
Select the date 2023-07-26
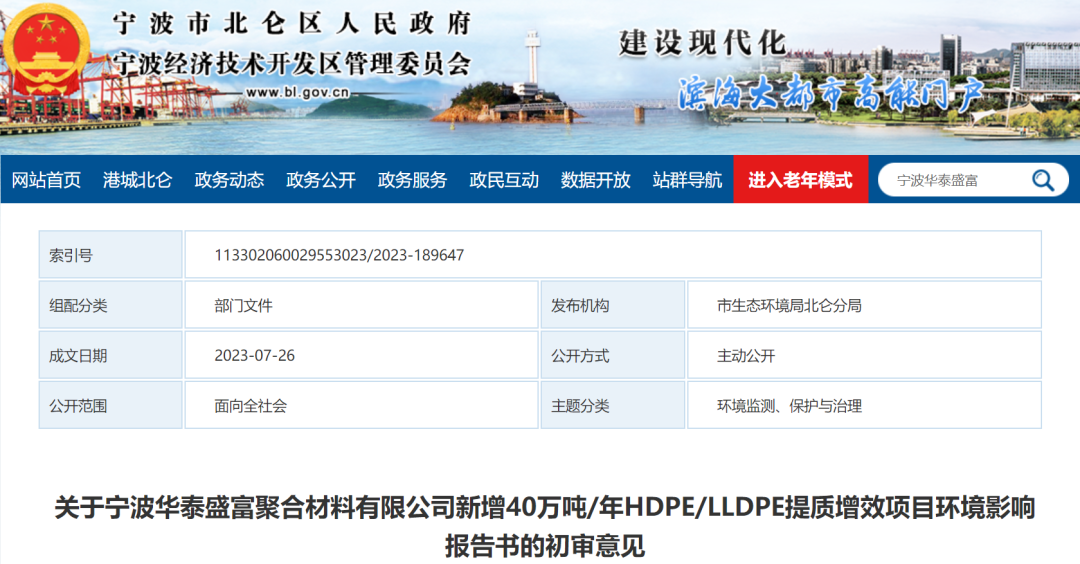coord(254,355)
